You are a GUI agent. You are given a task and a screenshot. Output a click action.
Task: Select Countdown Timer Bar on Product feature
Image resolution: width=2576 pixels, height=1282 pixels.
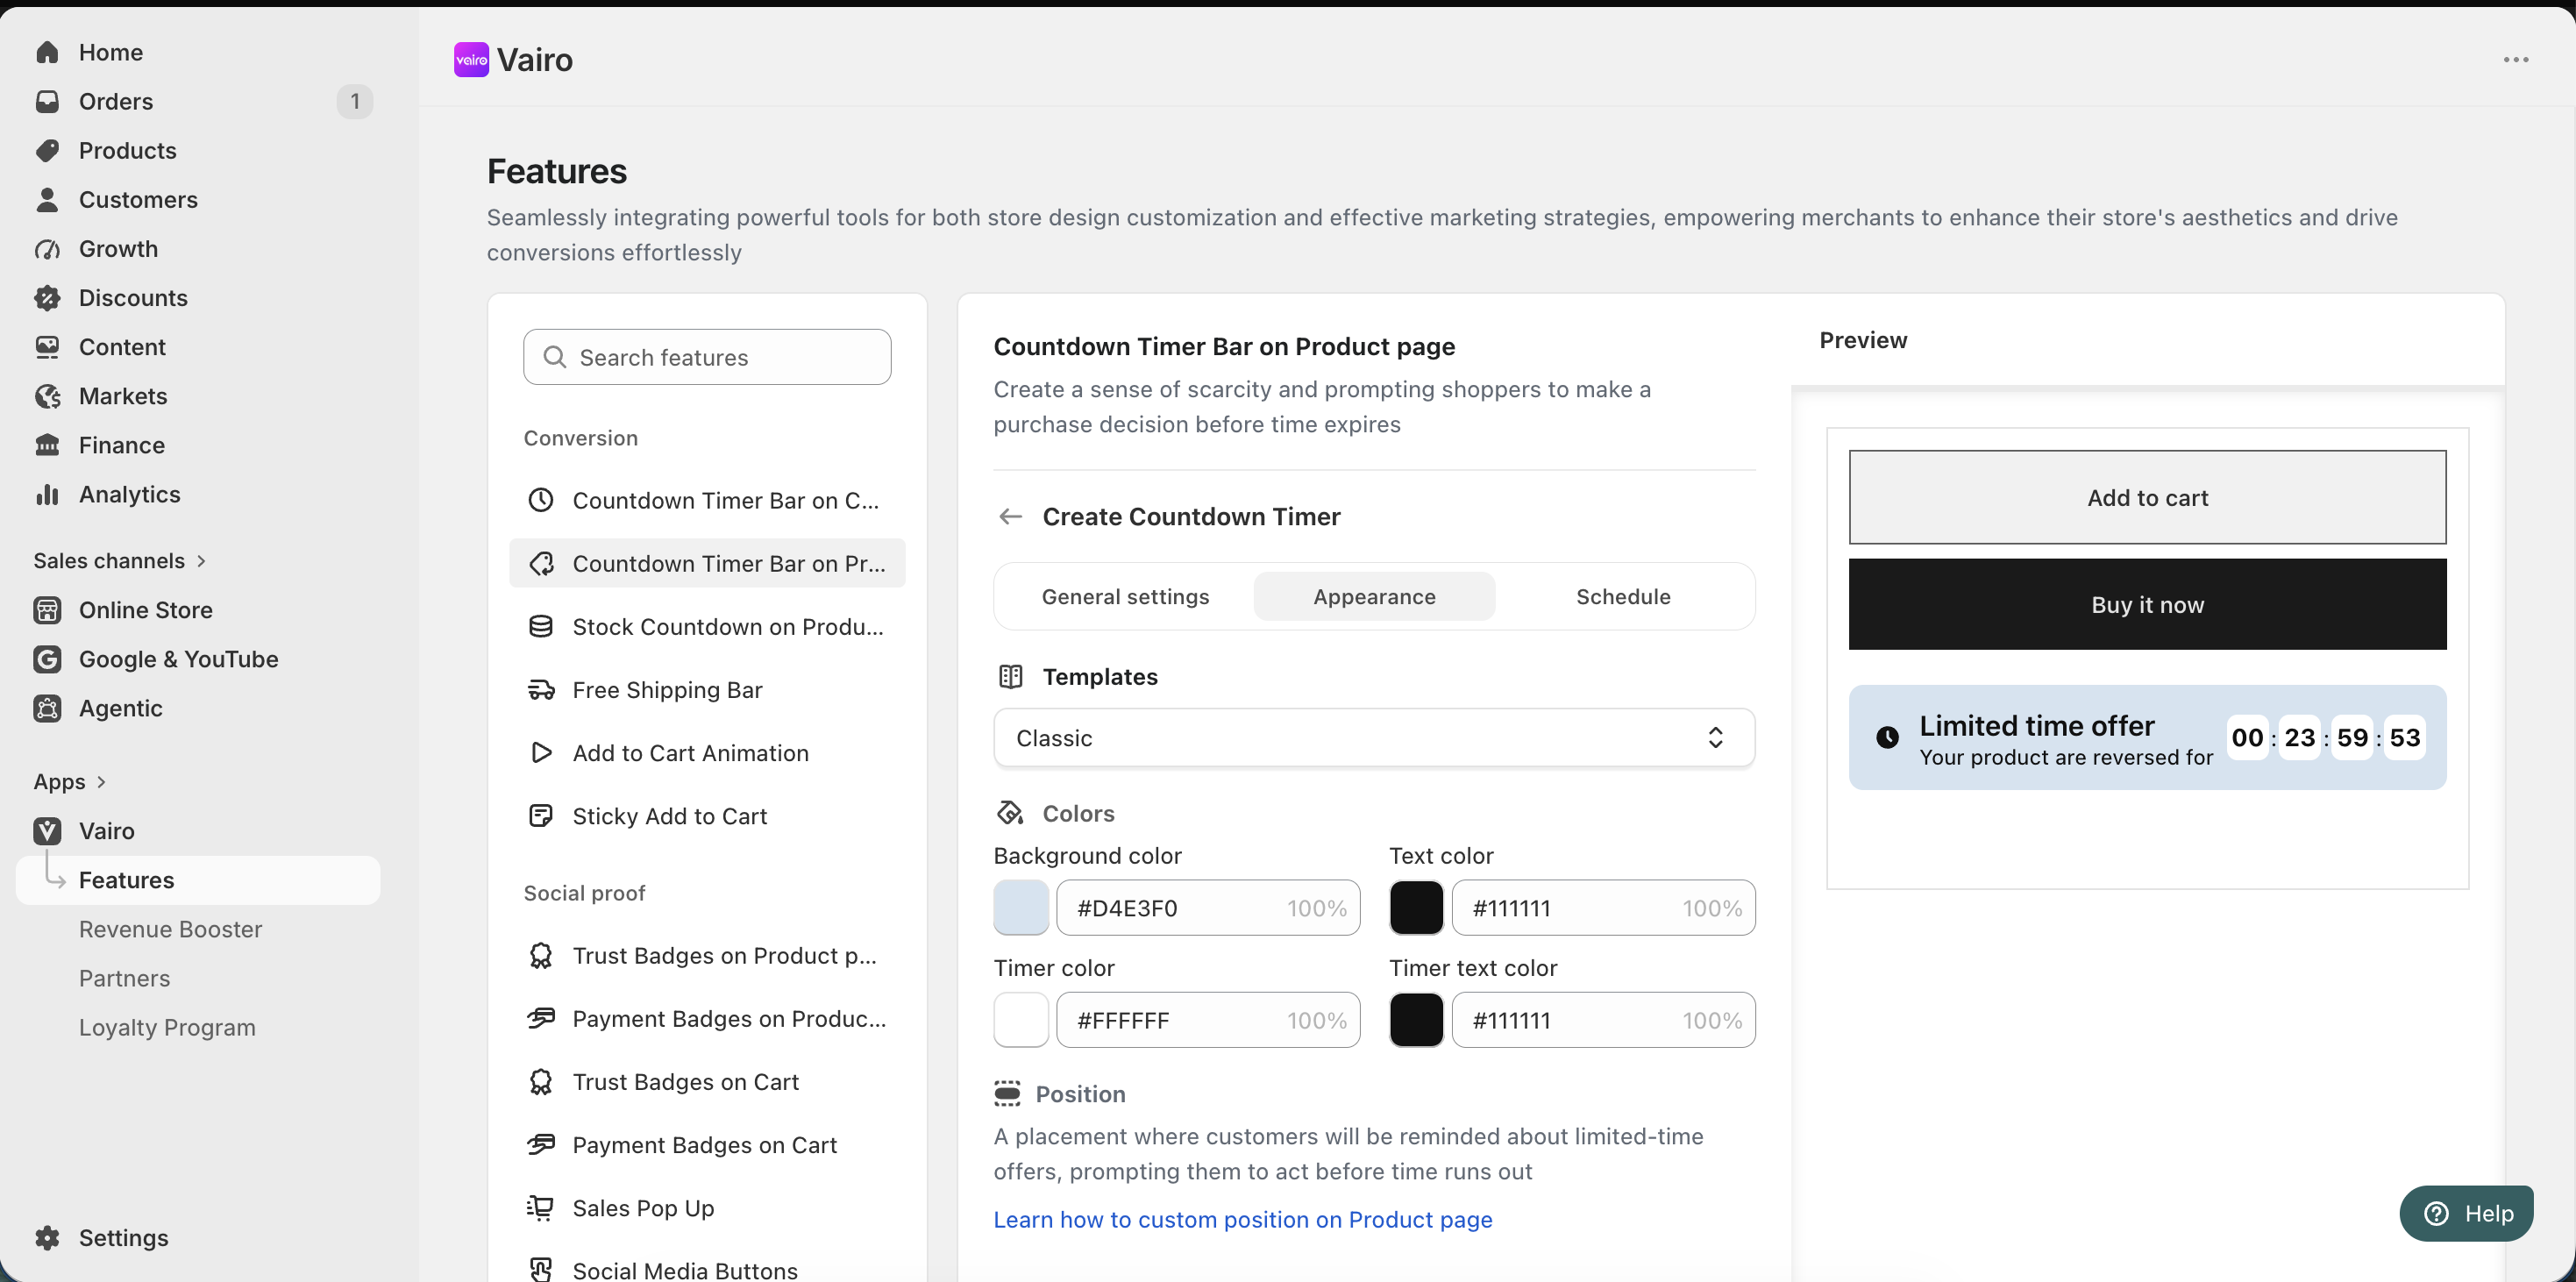click(x=707, y=563)
